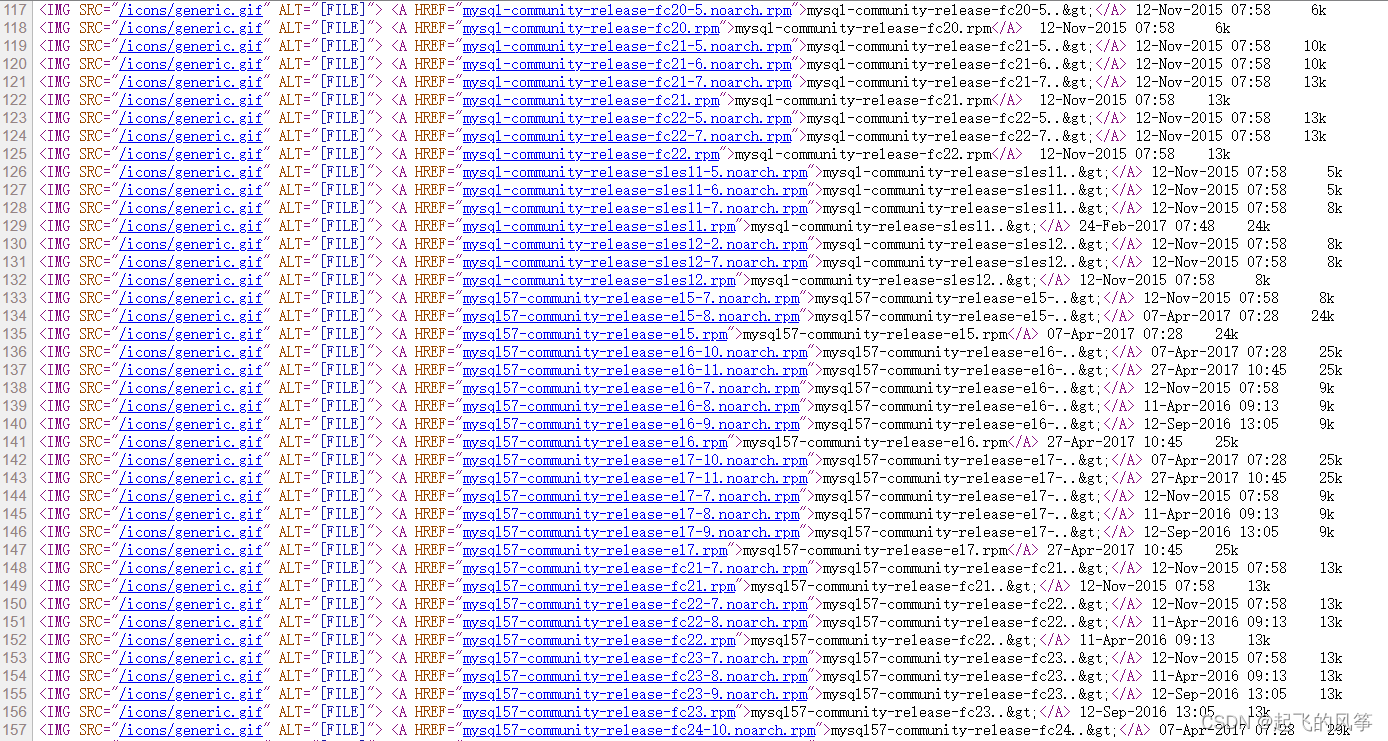1388x741 pixels.
Task: Open href link mysql57-community-release-el7.rpm
Action: coord(595,550)
